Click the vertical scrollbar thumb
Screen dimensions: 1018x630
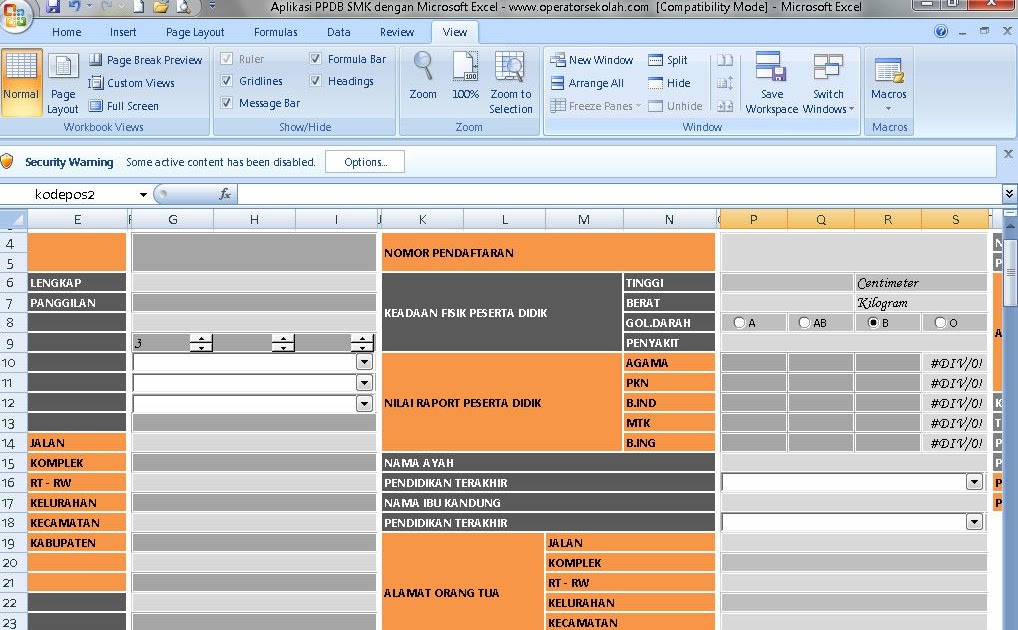coord(1010,271)
